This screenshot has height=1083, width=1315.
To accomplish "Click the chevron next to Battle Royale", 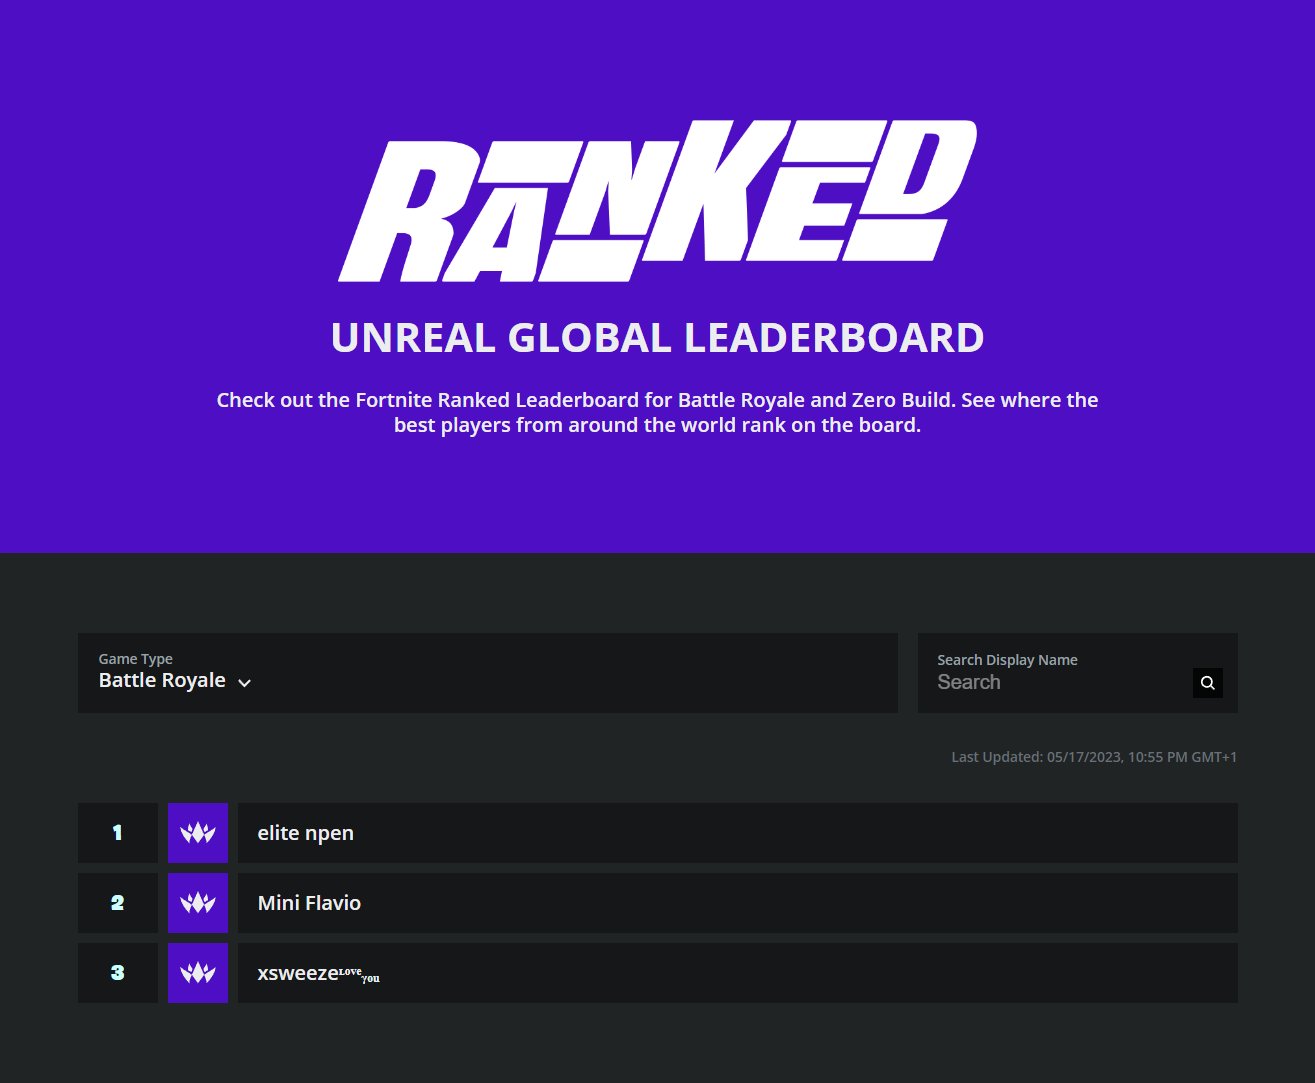I will coord(244,683).
